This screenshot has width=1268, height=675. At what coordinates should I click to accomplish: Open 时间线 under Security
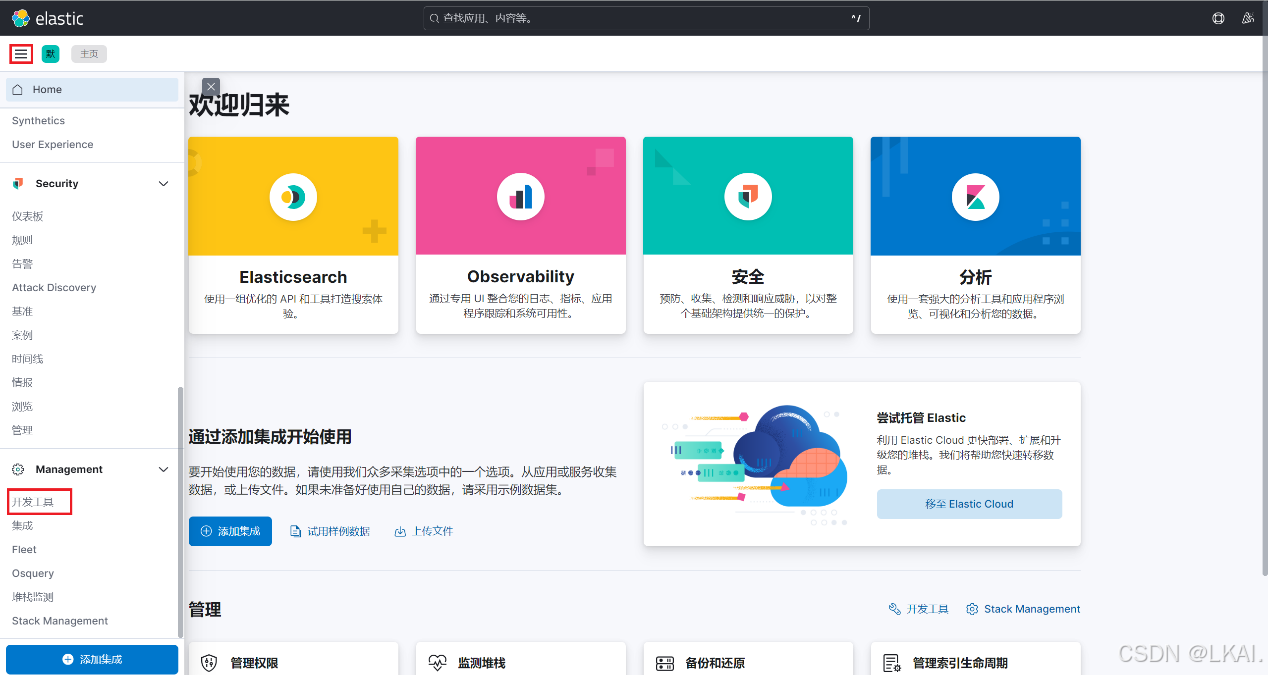point(27,359)
